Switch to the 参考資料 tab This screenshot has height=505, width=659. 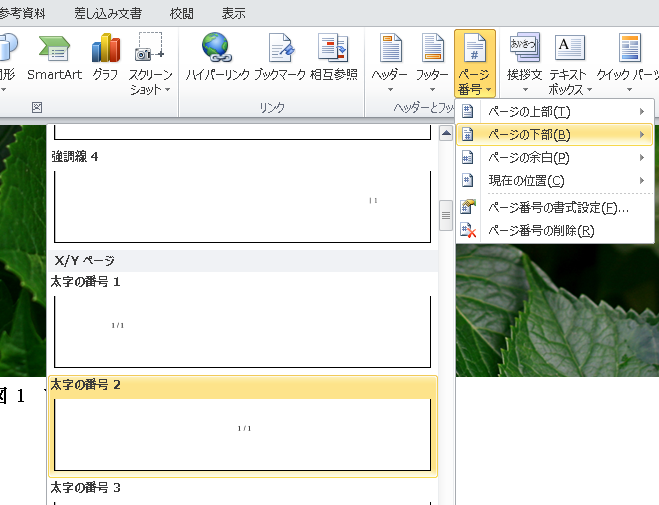point(22,13)
